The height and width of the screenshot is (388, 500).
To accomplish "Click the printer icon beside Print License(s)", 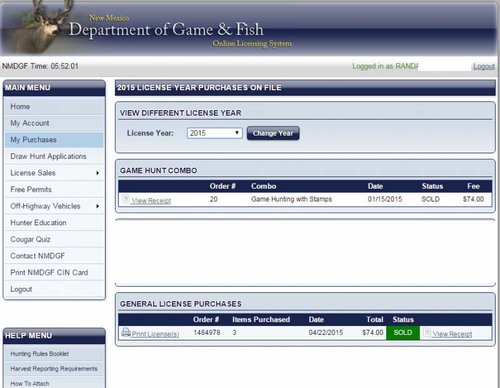I will pyautogui.click(x=126, y=332).
